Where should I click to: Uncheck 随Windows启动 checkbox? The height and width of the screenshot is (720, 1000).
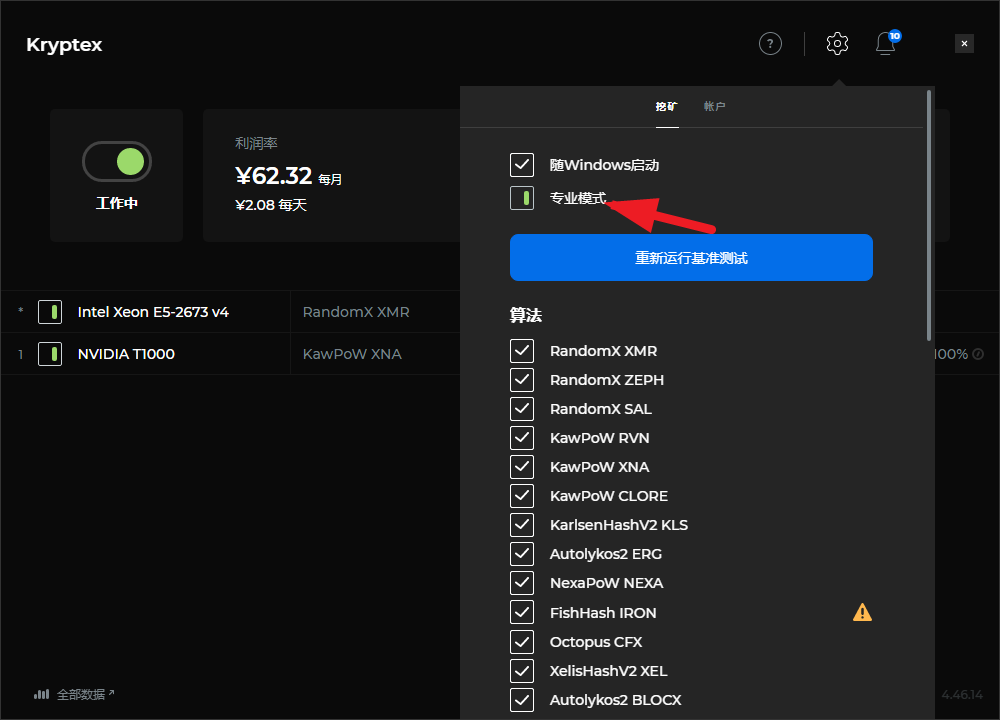[522, 165]
